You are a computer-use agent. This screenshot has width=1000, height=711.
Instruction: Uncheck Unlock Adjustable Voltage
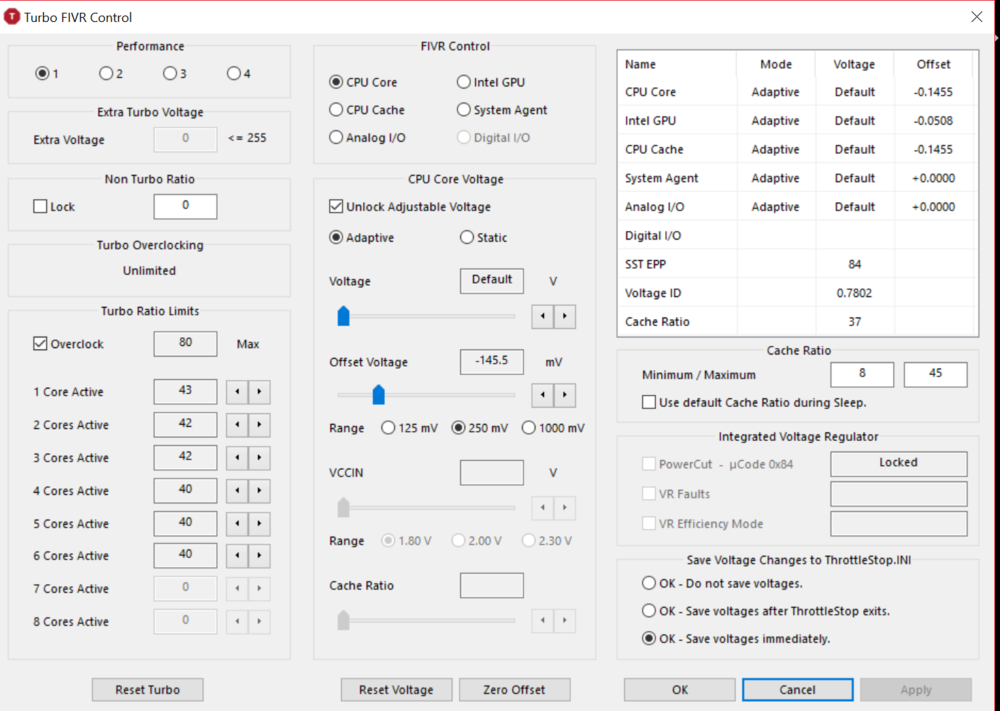337,207
